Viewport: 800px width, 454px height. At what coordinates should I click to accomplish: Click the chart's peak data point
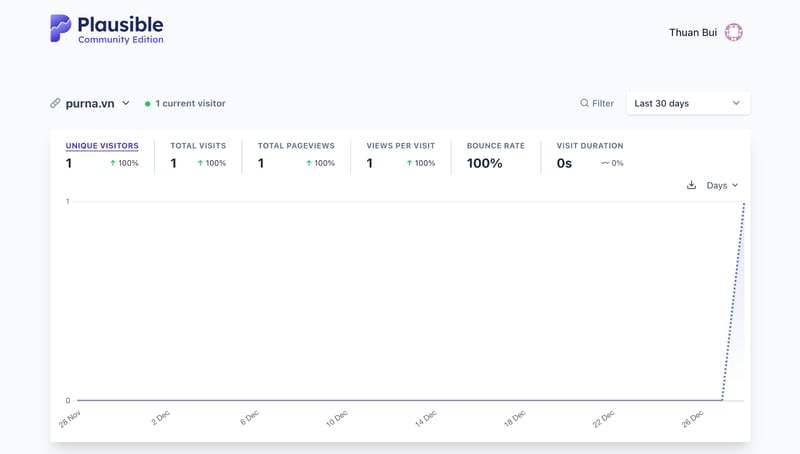point(744,203)
